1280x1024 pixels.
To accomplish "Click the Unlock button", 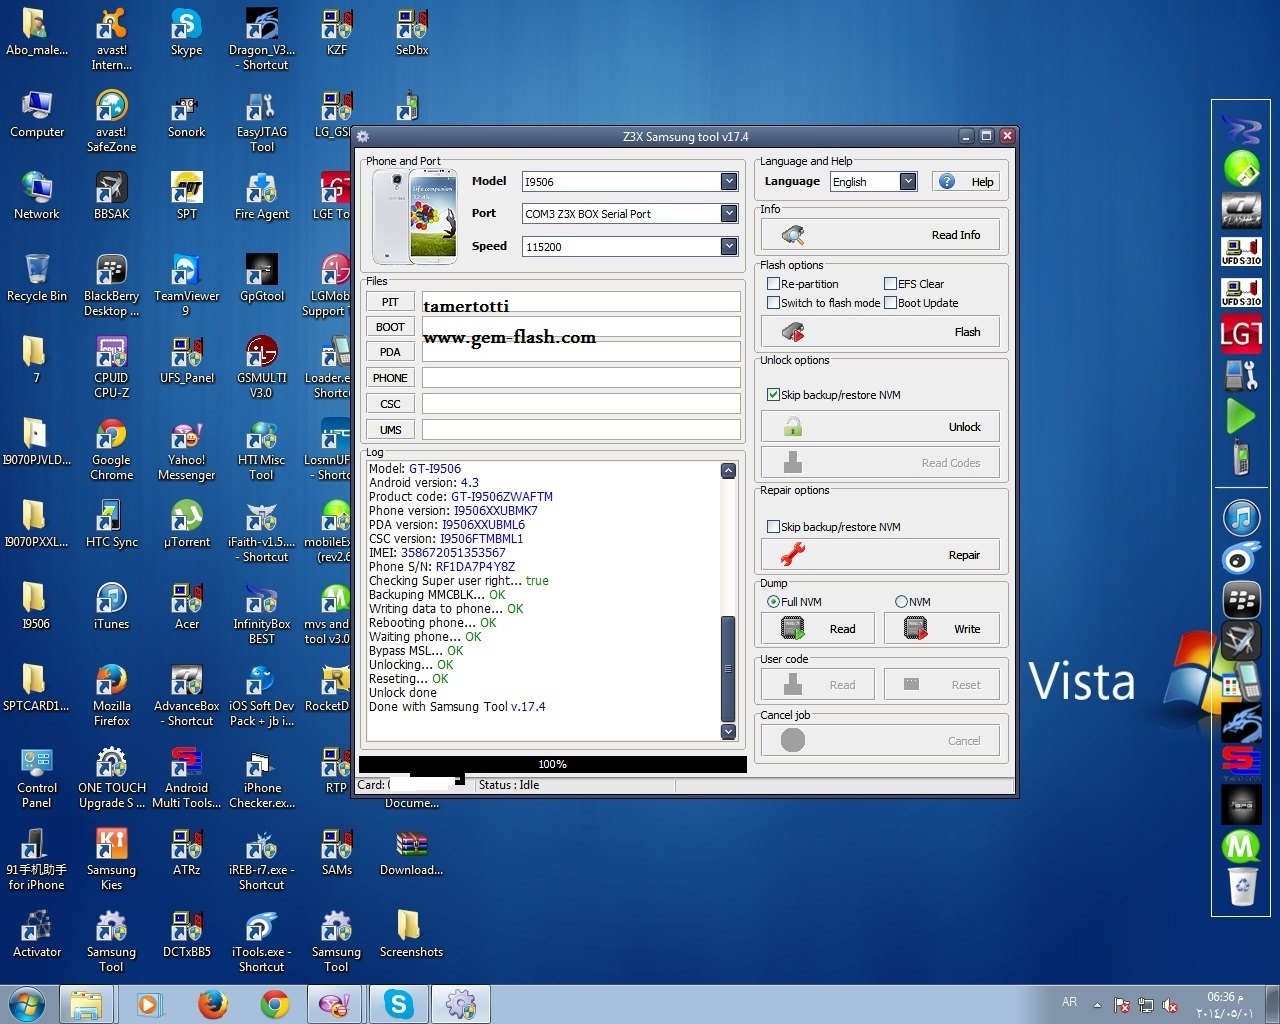I will pos(880,427).
